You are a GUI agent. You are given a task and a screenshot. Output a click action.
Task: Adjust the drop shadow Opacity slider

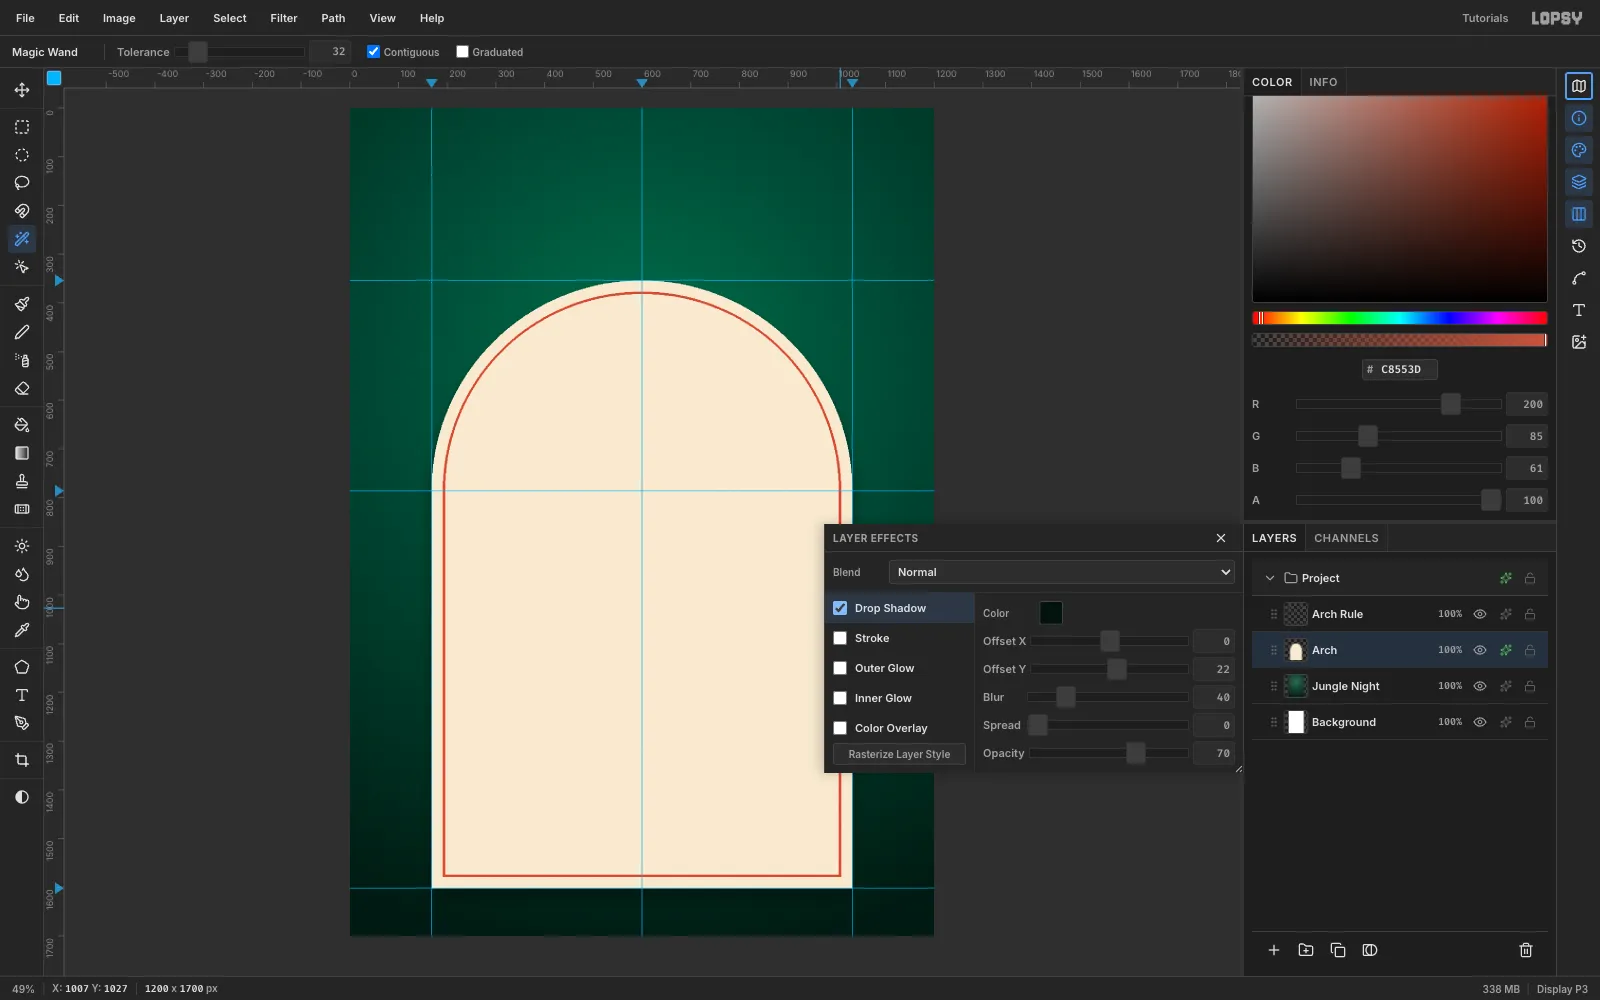click(x=1110, y=753)
